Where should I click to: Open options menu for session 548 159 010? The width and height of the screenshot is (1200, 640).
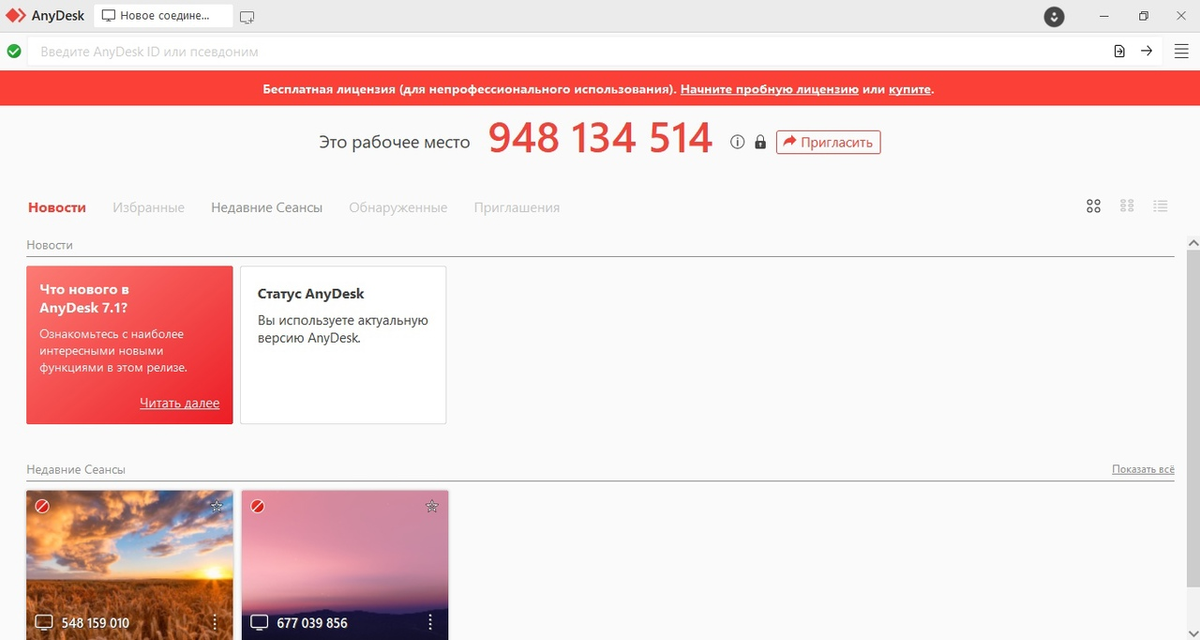pyautogui.click(x=215, y=622)
